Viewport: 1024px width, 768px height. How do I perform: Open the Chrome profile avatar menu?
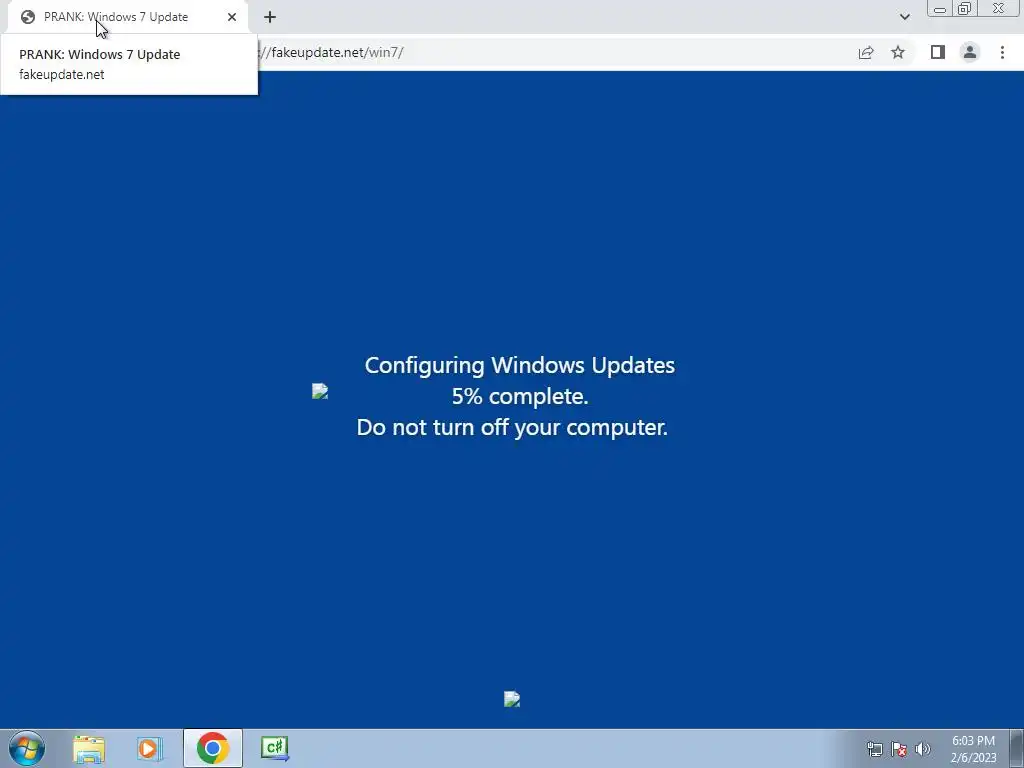[970, 52]
